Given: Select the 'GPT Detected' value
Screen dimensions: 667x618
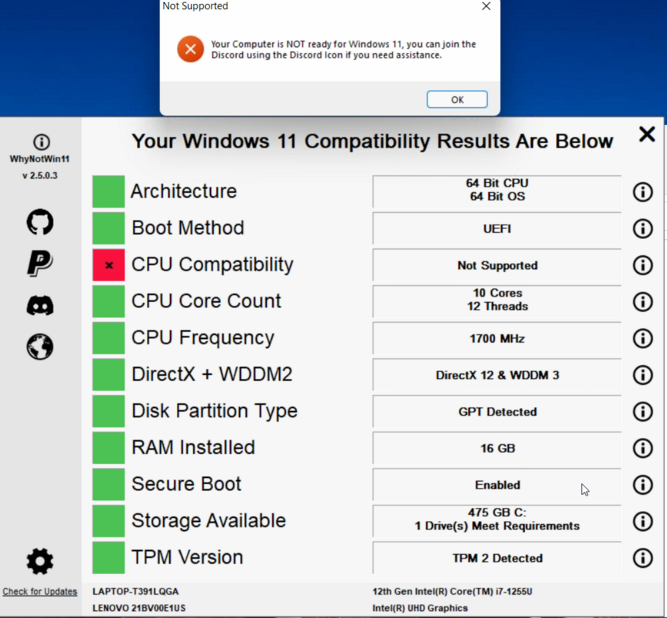Looking at the screenshot, I should [x=497, y=411].
